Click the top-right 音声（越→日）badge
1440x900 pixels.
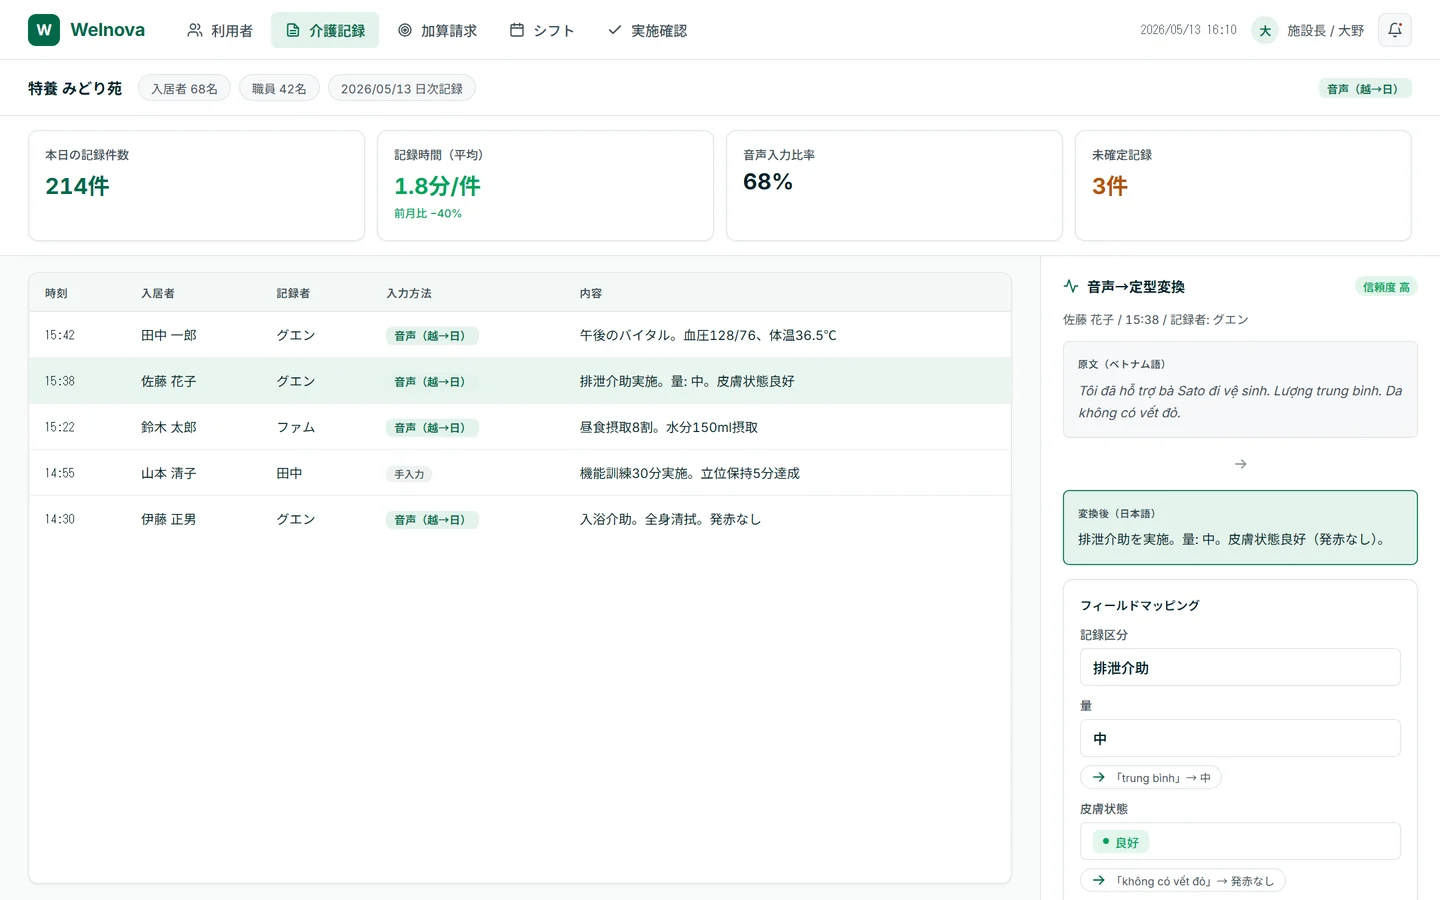point(1365,89)
